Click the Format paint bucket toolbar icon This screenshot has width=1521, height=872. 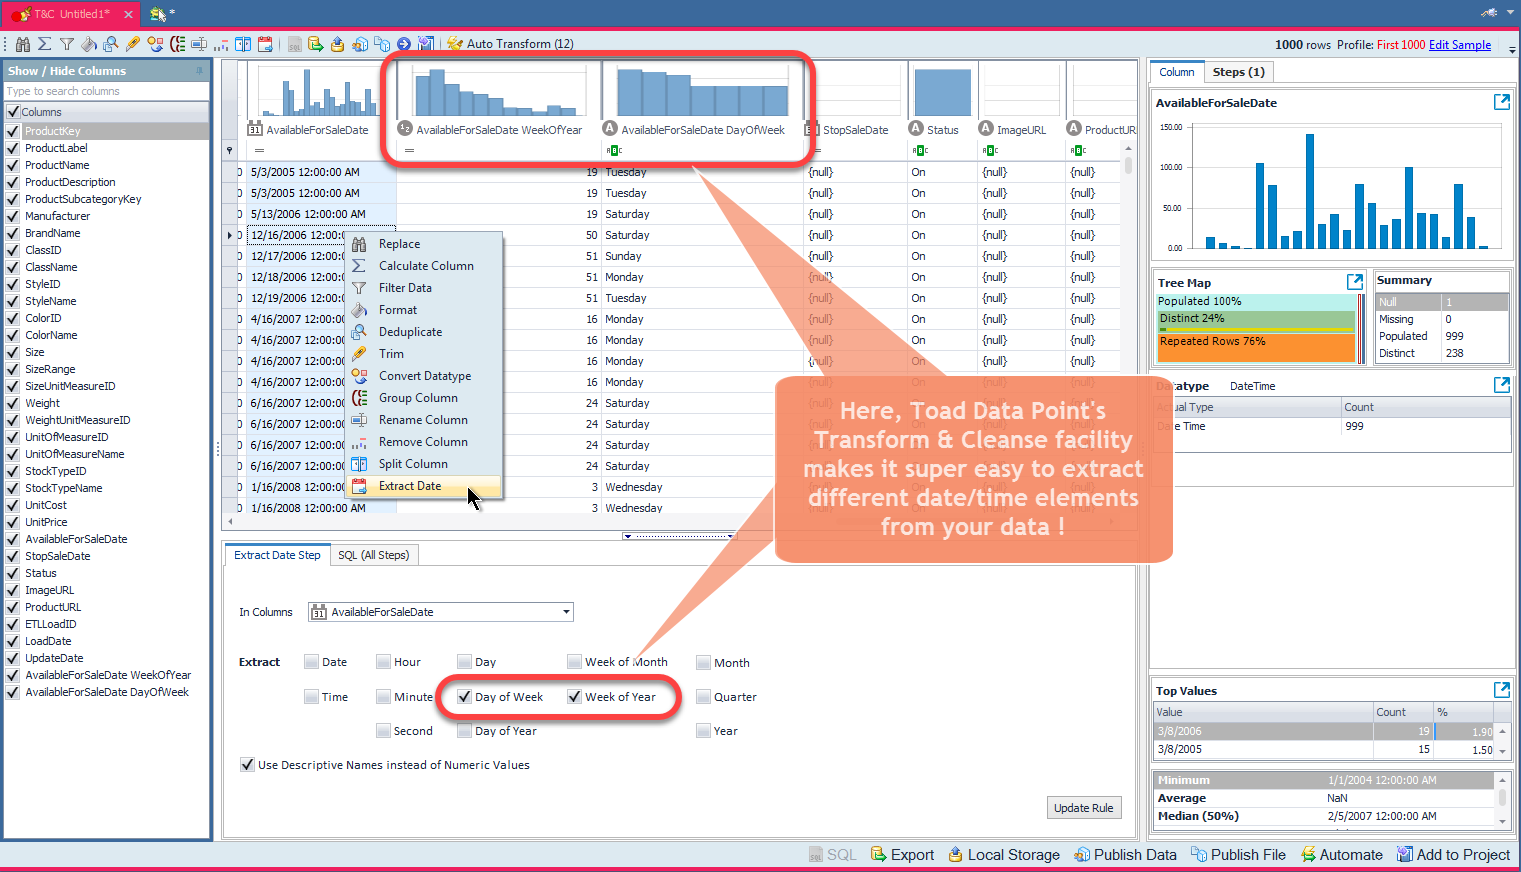[x=89, y=44]
